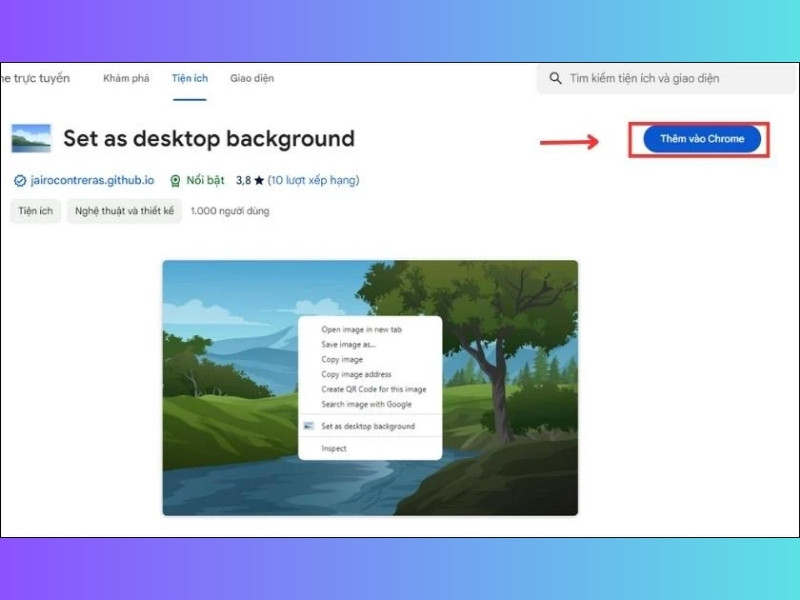Click the Thêm vào Chrome button

point(702,139)
